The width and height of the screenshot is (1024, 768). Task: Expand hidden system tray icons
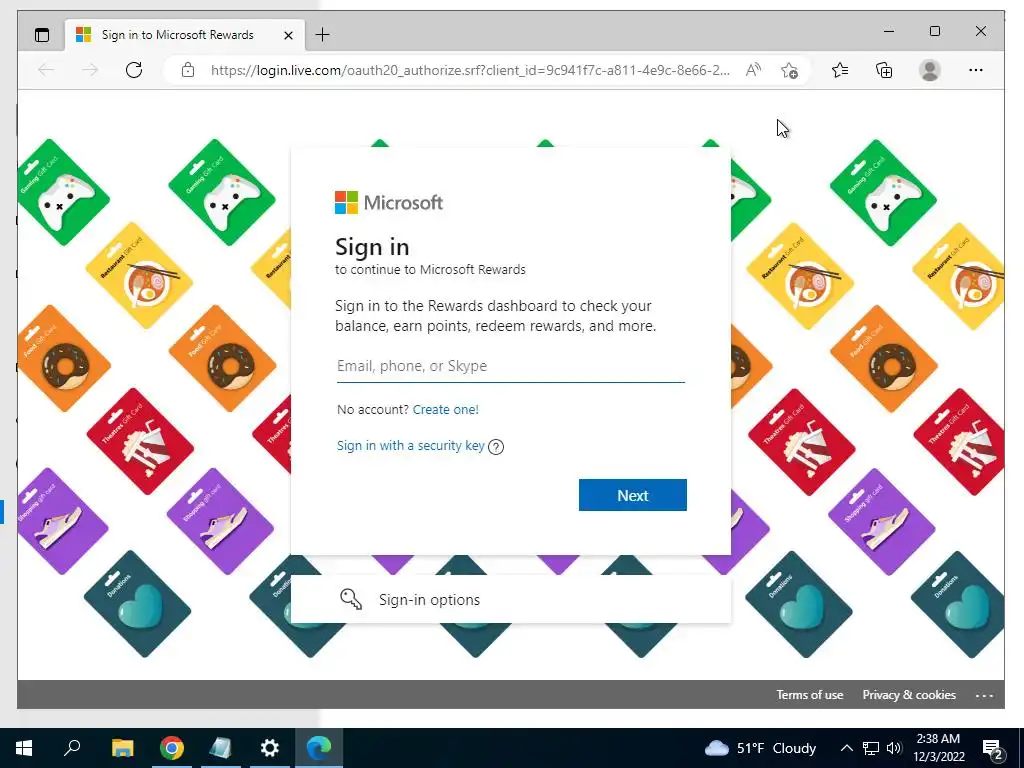(x=846, y=748)
